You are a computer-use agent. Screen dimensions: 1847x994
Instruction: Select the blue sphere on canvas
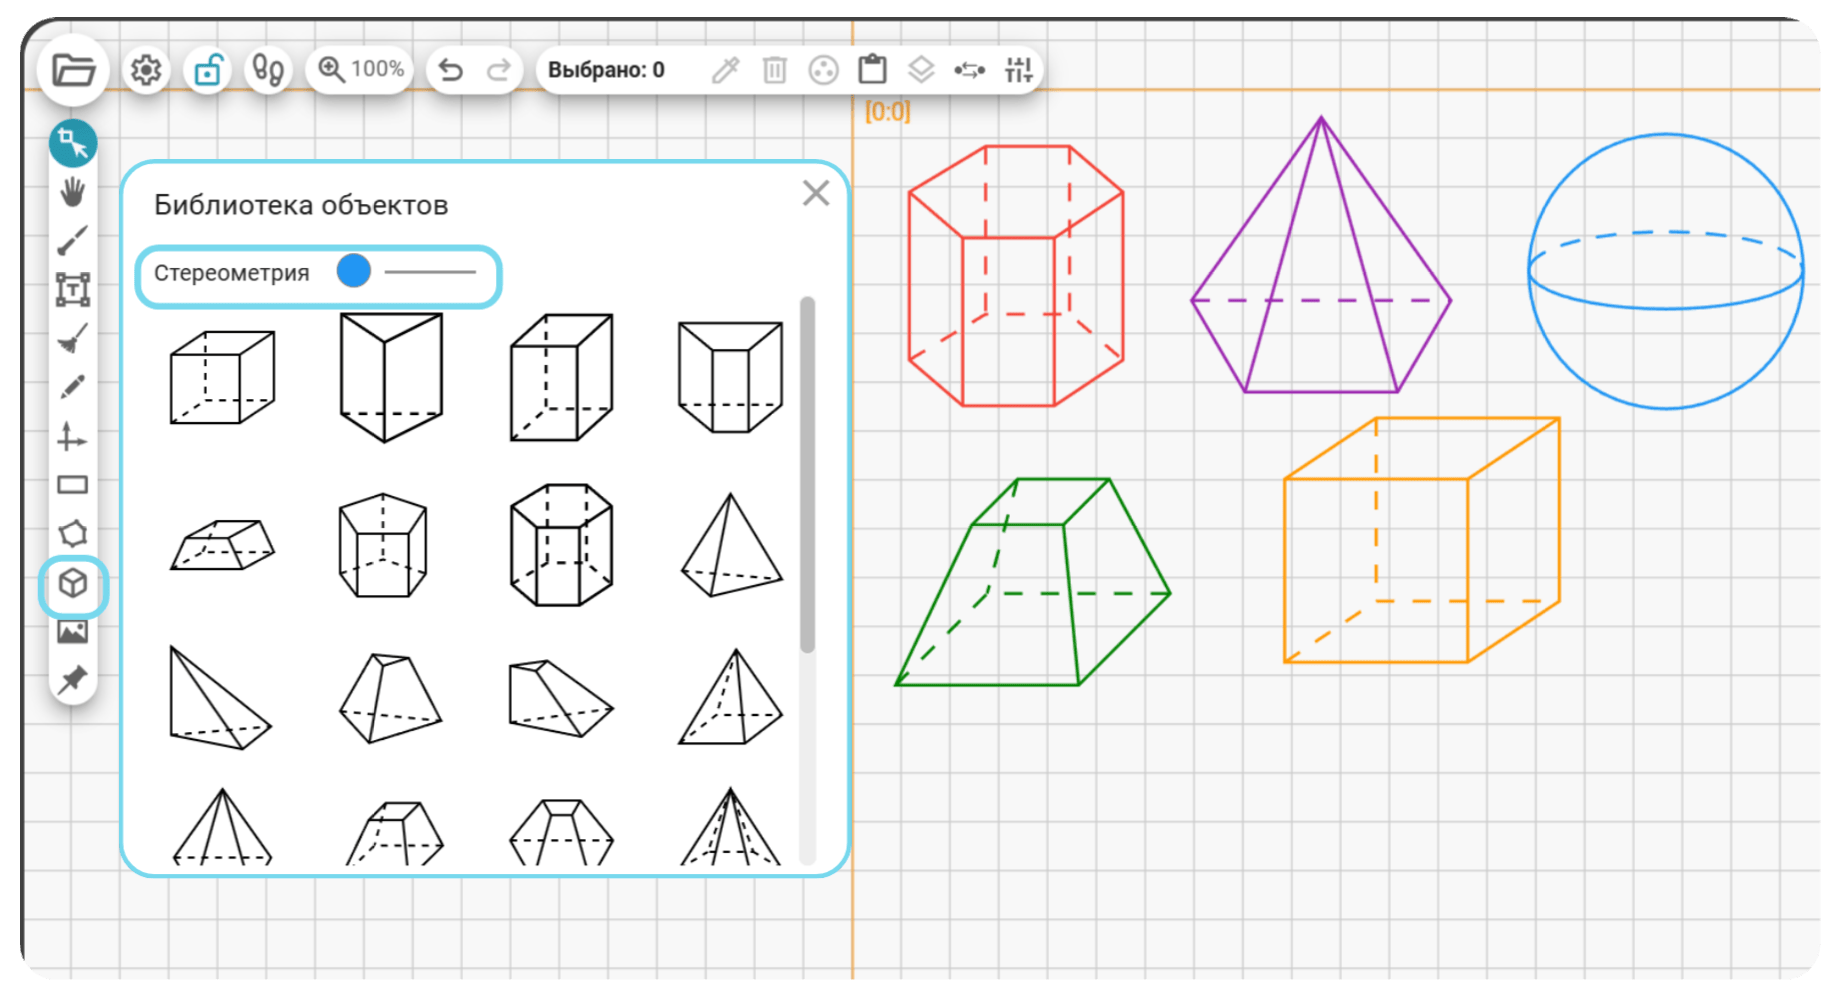(x=1666, y=271)
